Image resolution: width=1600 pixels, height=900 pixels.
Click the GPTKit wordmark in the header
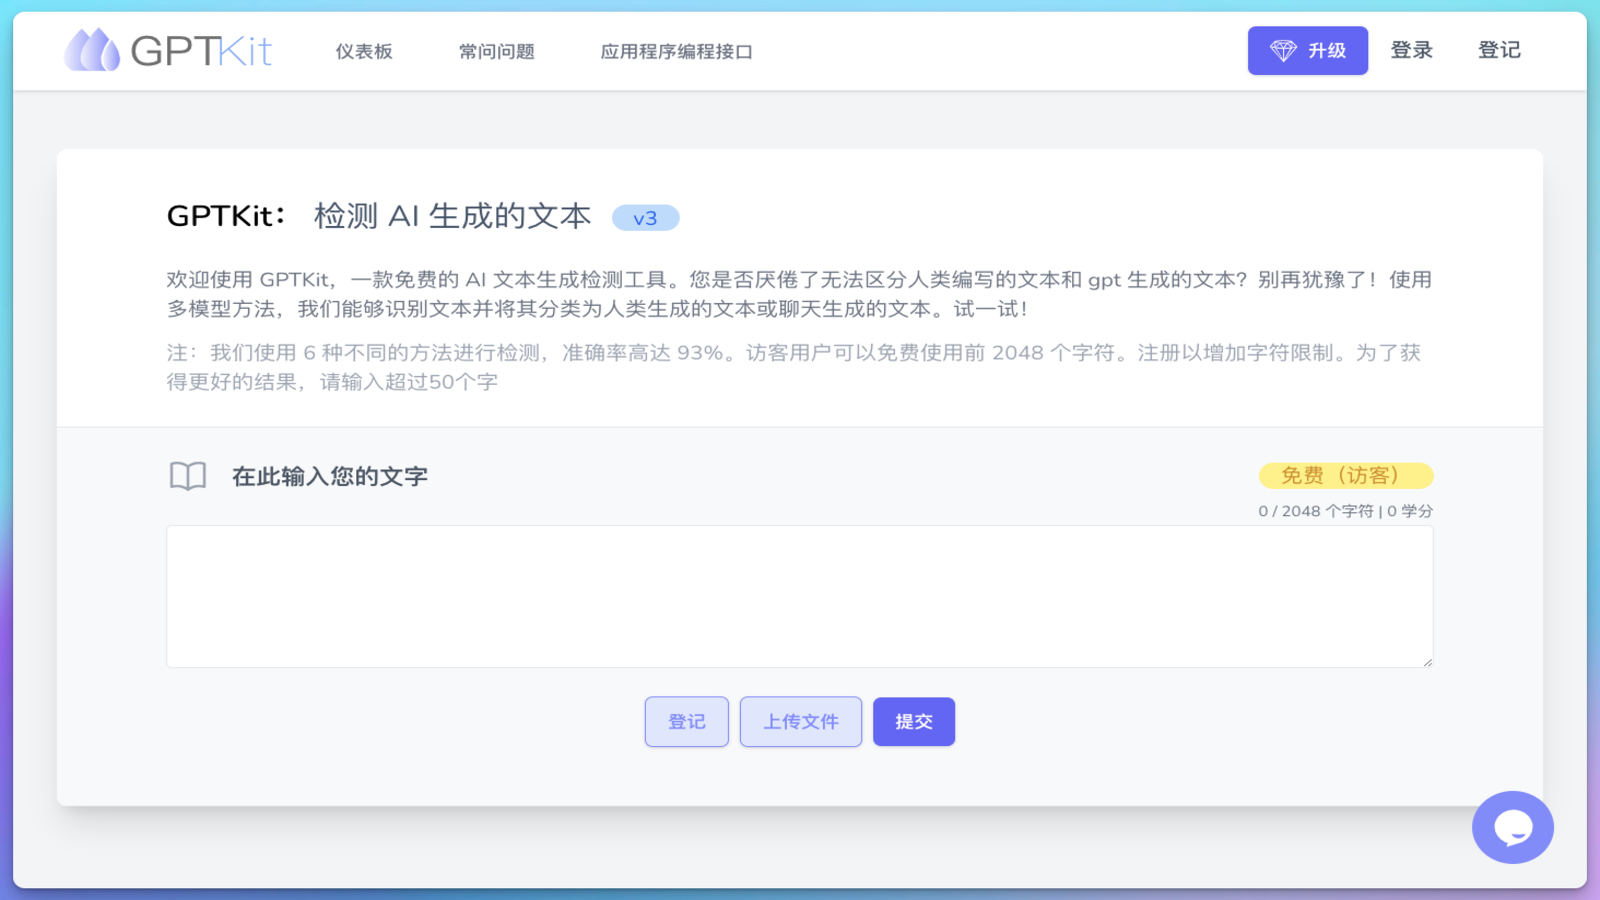tap(201, 51)
